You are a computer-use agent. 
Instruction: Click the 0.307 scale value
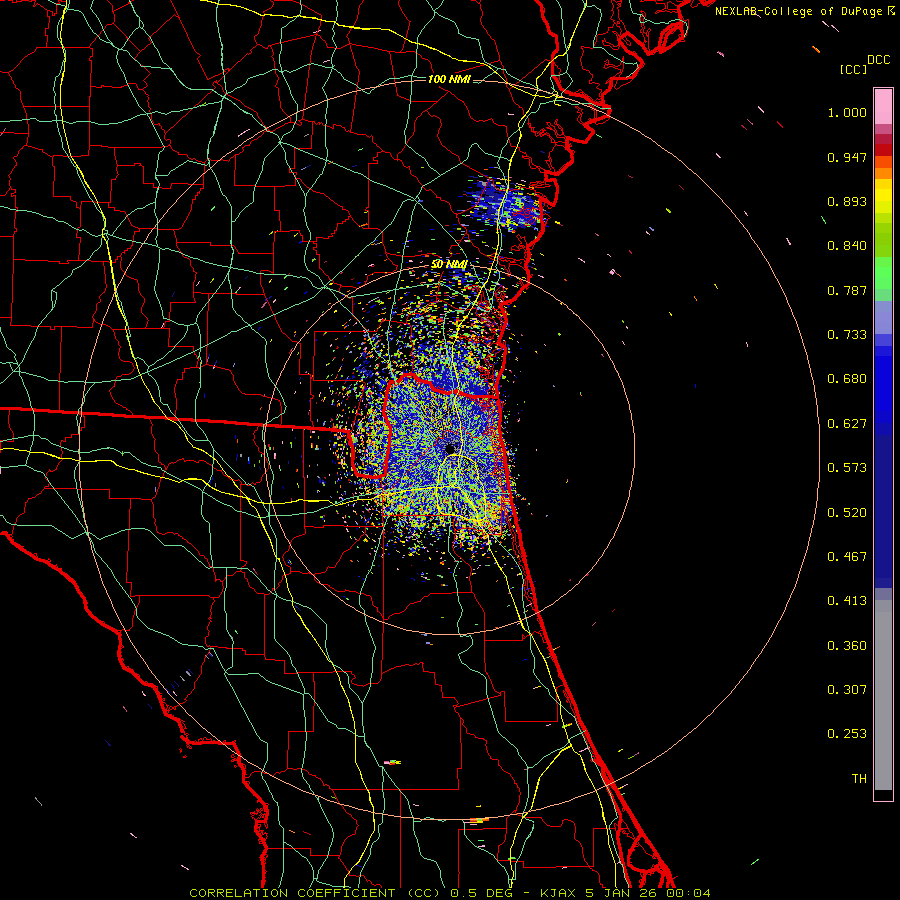[847, 690]
